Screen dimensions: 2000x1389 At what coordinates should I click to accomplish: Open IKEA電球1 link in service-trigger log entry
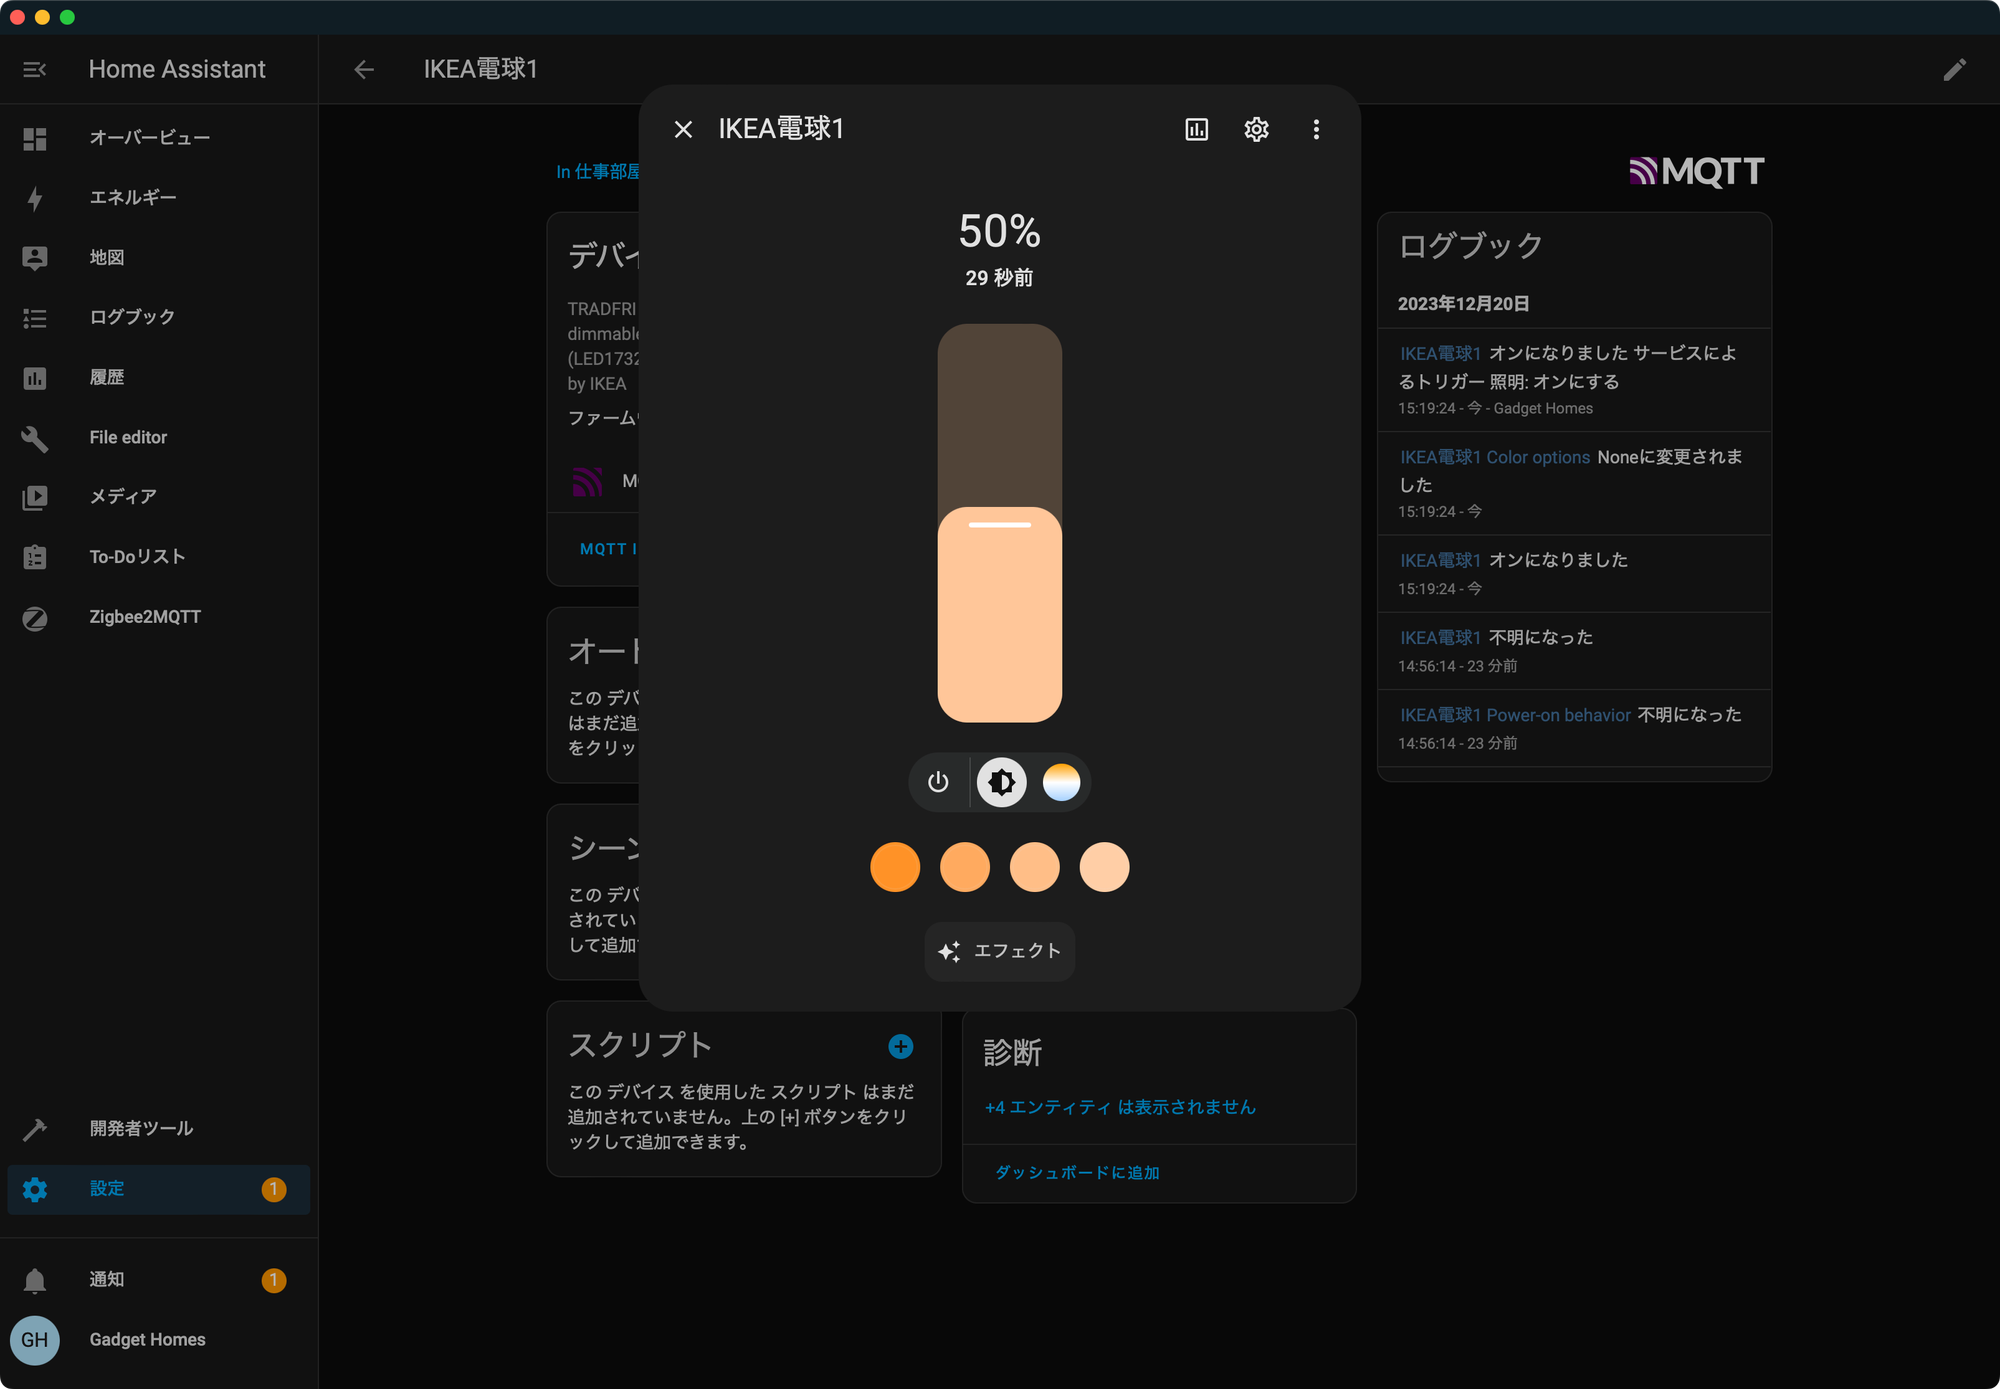pyautogui.click(x=1440, y=354)
